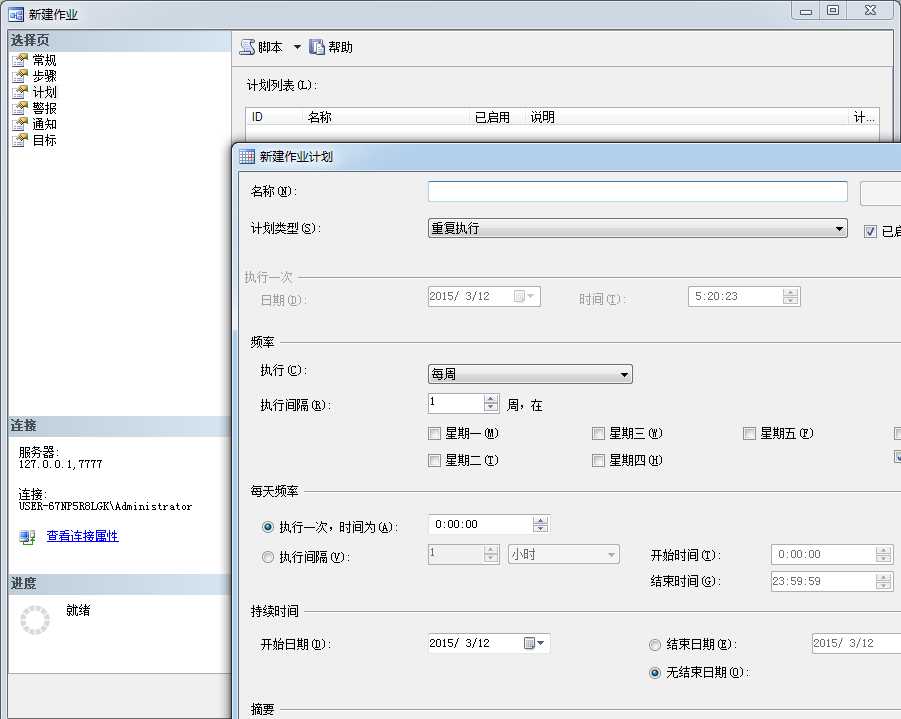Click the 查看连接属性 link

coord(82,536)
